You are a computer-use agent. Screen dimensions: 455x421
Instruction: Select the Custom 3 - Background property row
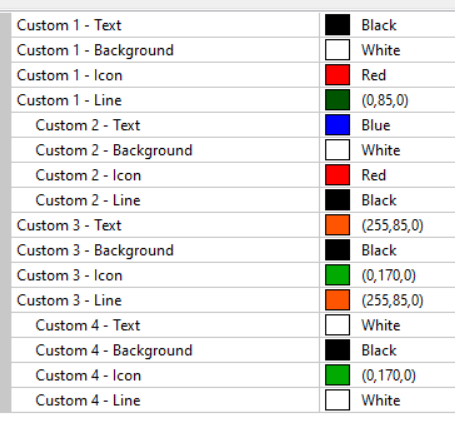pos(233,250)
